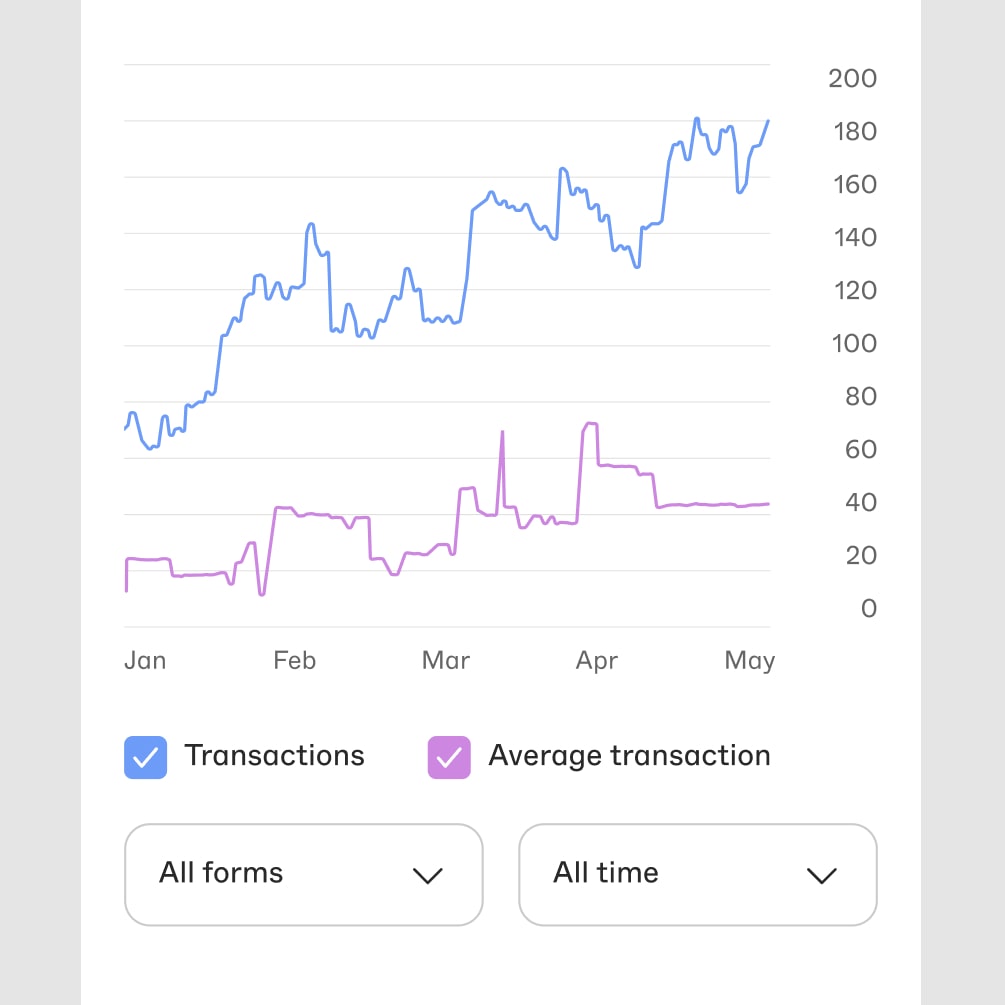Click the May label on the x-axis
Image resolution: width=1005 pixels, height=1005 pixels.
pos(749,661)
